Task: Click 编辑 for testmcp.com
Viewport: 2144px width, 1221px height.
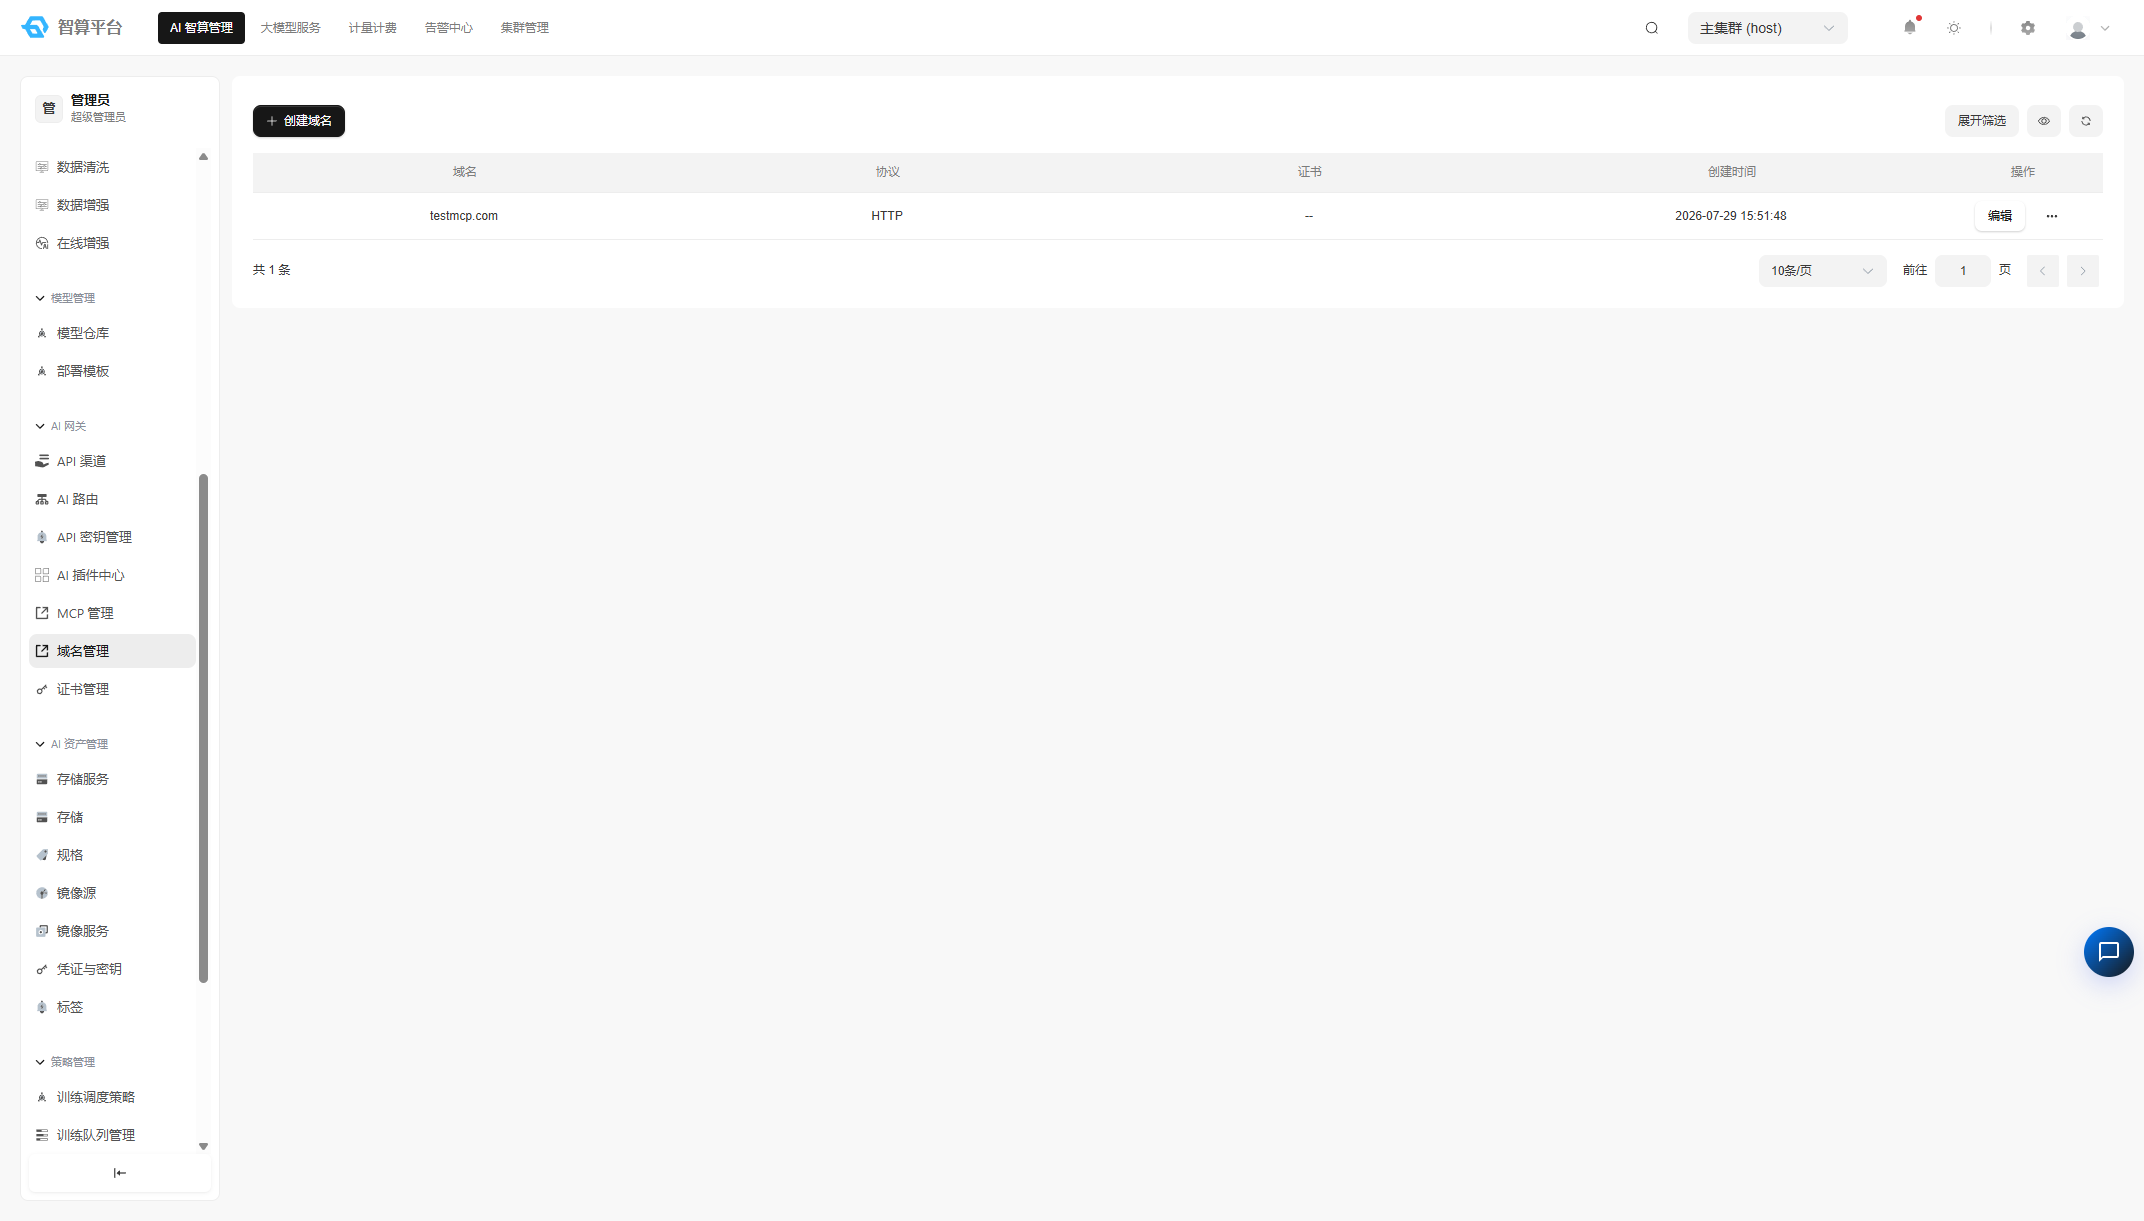Action: tap(2000, 216)
